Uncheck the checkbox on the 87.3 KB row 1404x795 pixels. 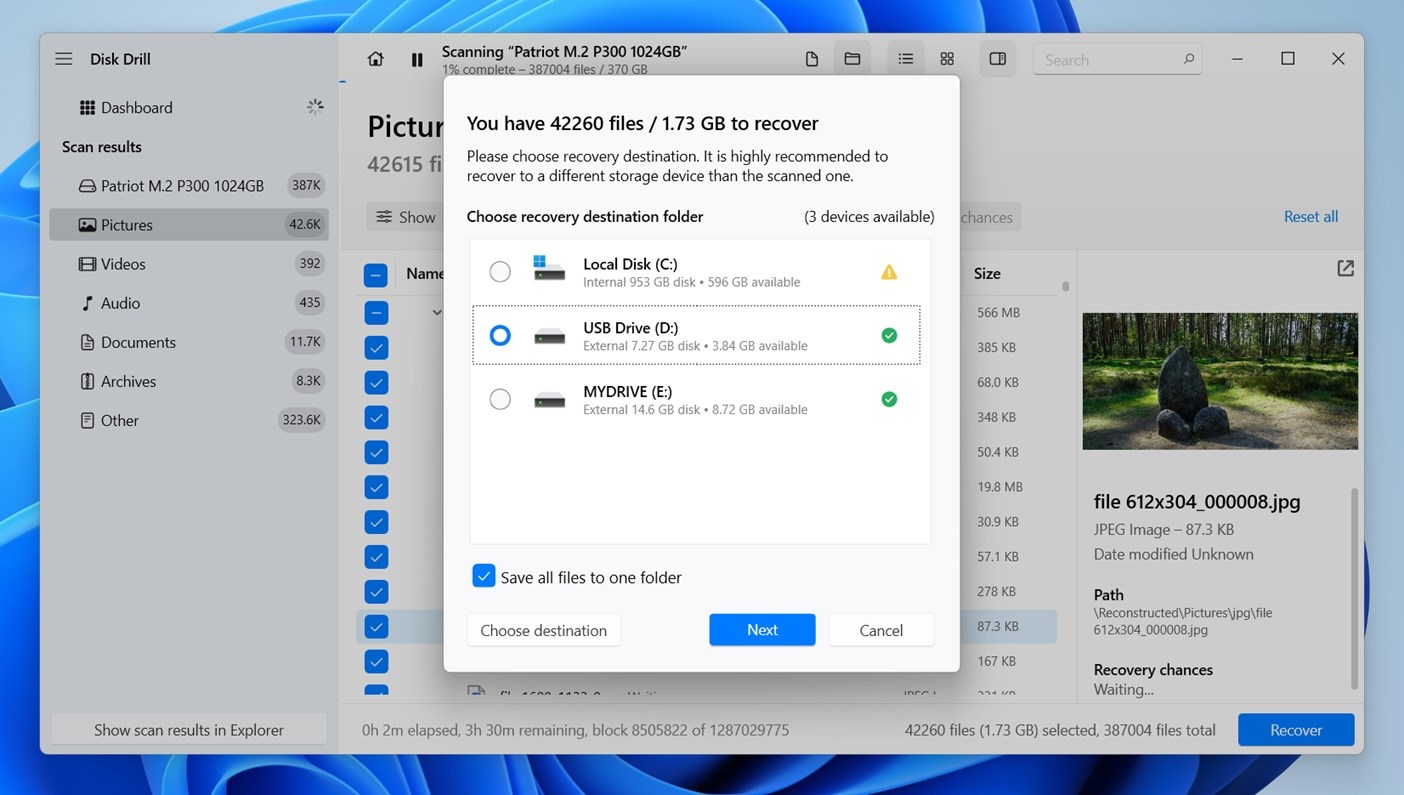[x=376, y=626]
